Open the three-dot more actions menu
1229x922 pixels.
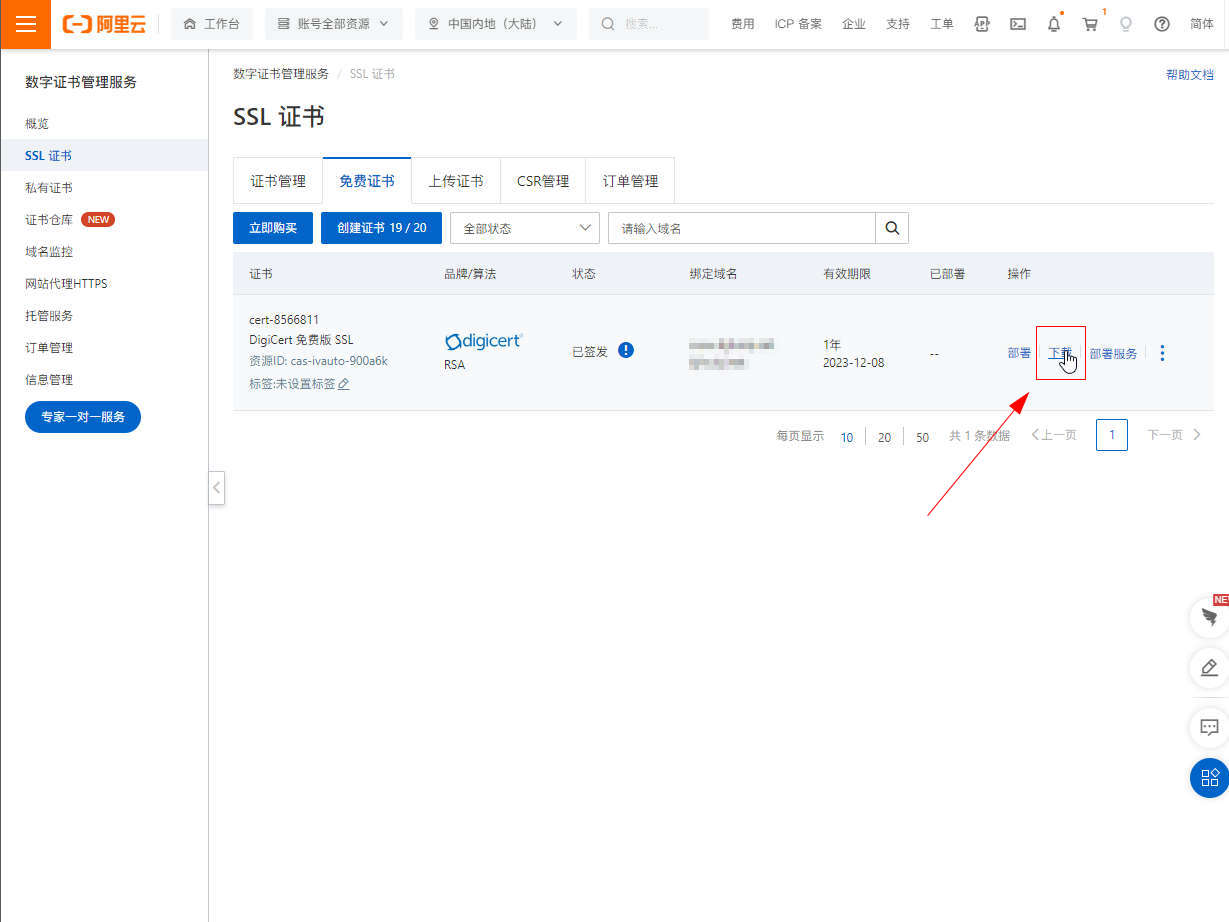tap(1162, 353)
